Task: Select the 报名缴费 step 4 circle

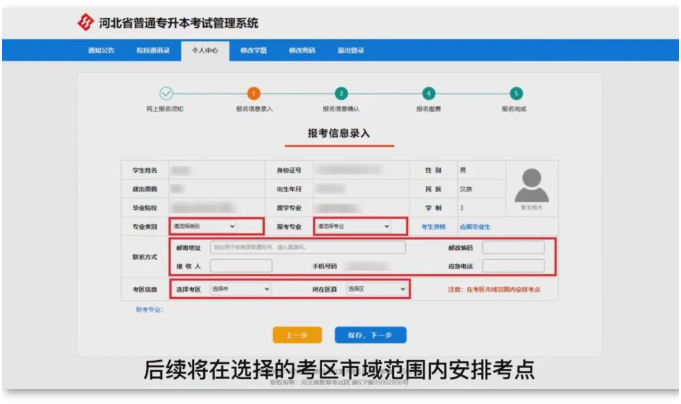Action: point(429,93)
